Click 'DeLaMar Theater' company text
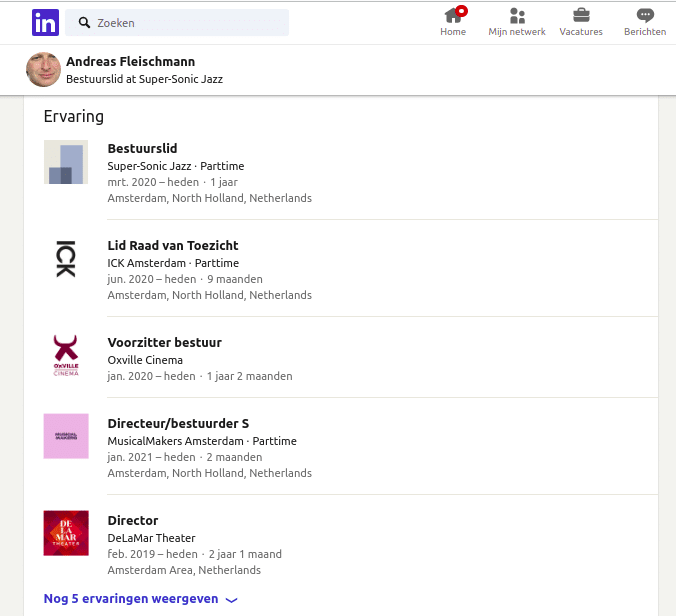 [x=152, y=538]
